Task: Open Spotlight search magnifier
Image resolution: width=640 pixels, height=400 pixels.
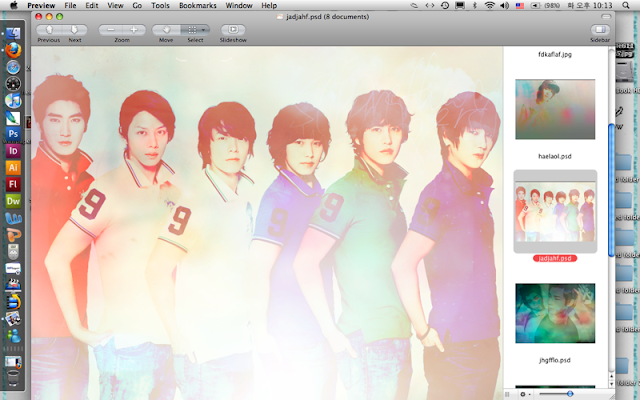Action: [626, 5]
